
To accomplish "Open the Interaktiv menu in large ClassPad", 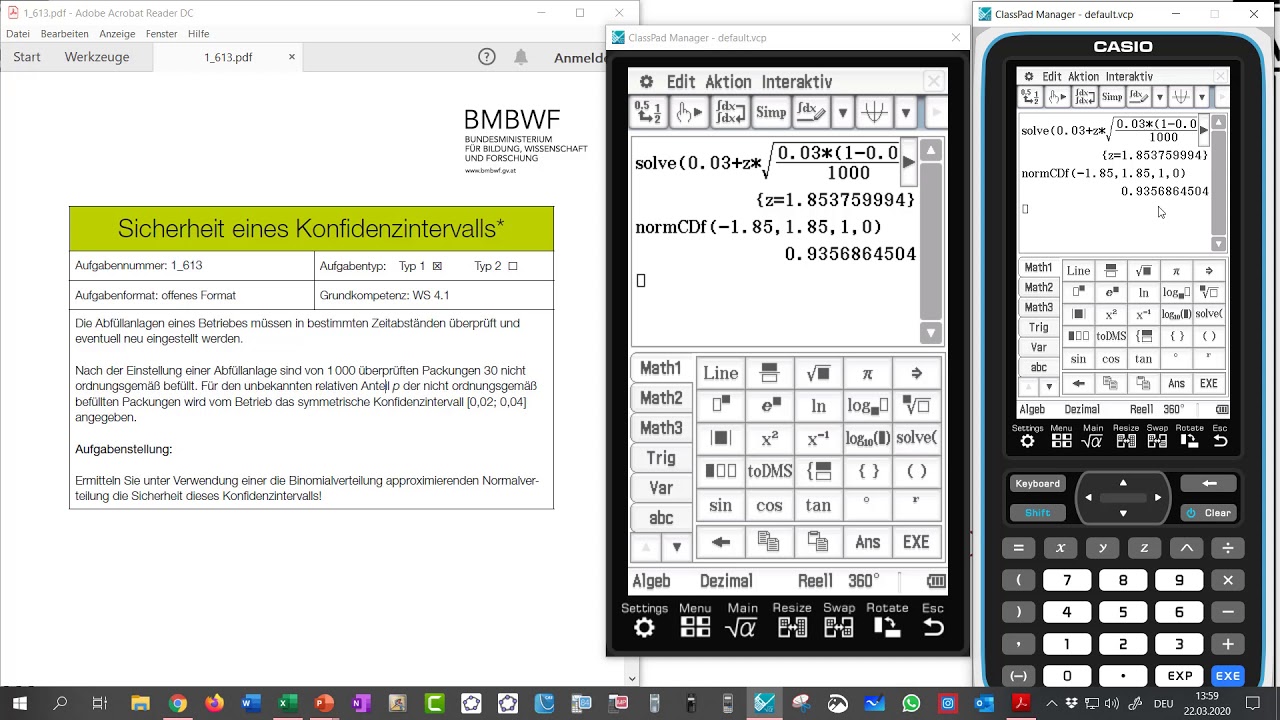I will point(797,82).
